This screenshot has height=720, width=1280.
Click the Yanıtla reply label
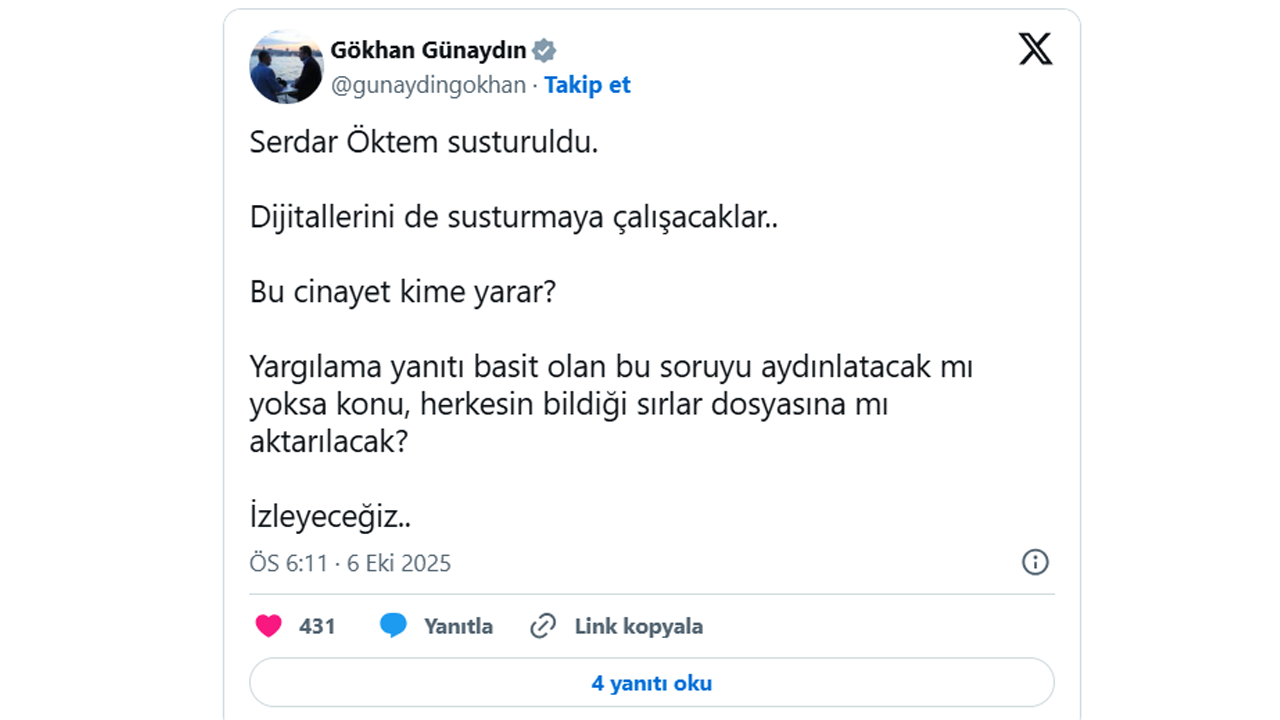pos(458,627)
